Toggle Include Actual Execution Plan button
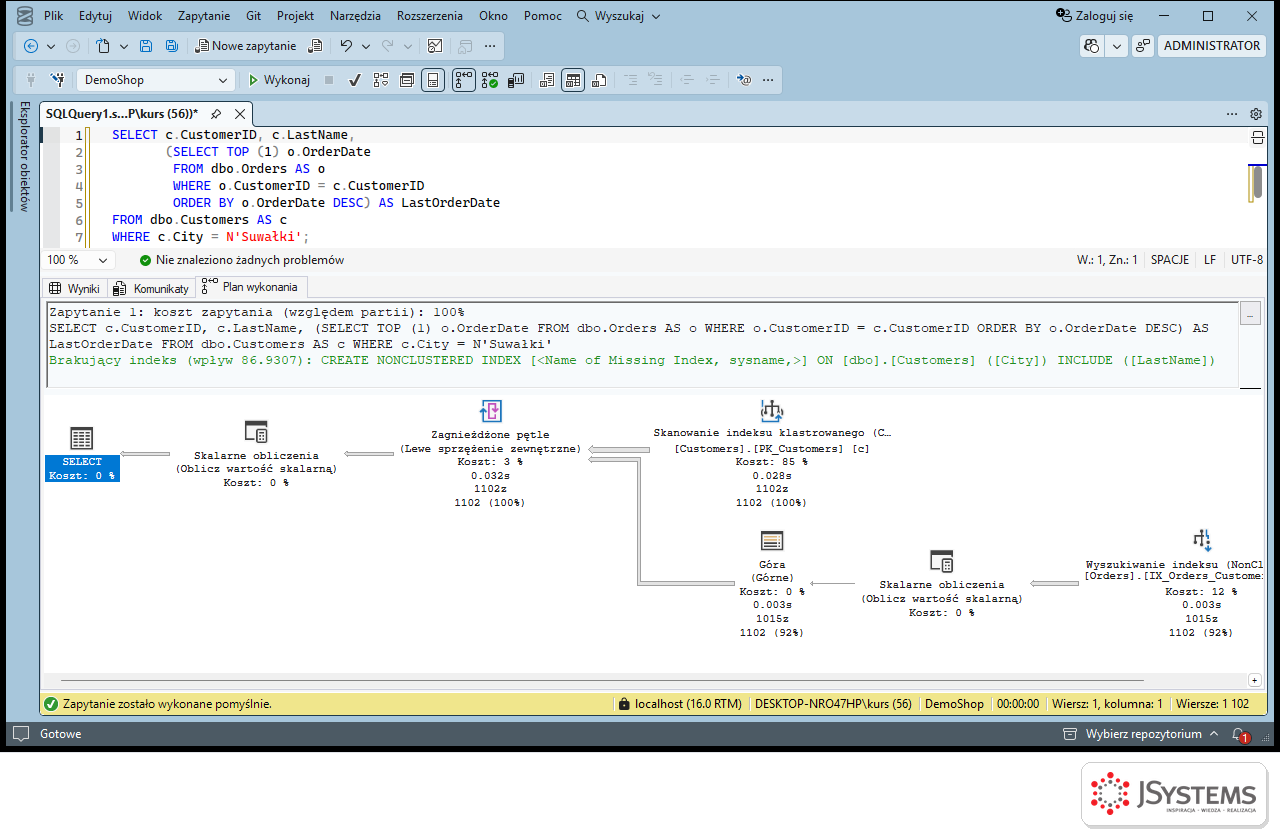Viewport: 1280px width, 835px height. click(463, 80)
